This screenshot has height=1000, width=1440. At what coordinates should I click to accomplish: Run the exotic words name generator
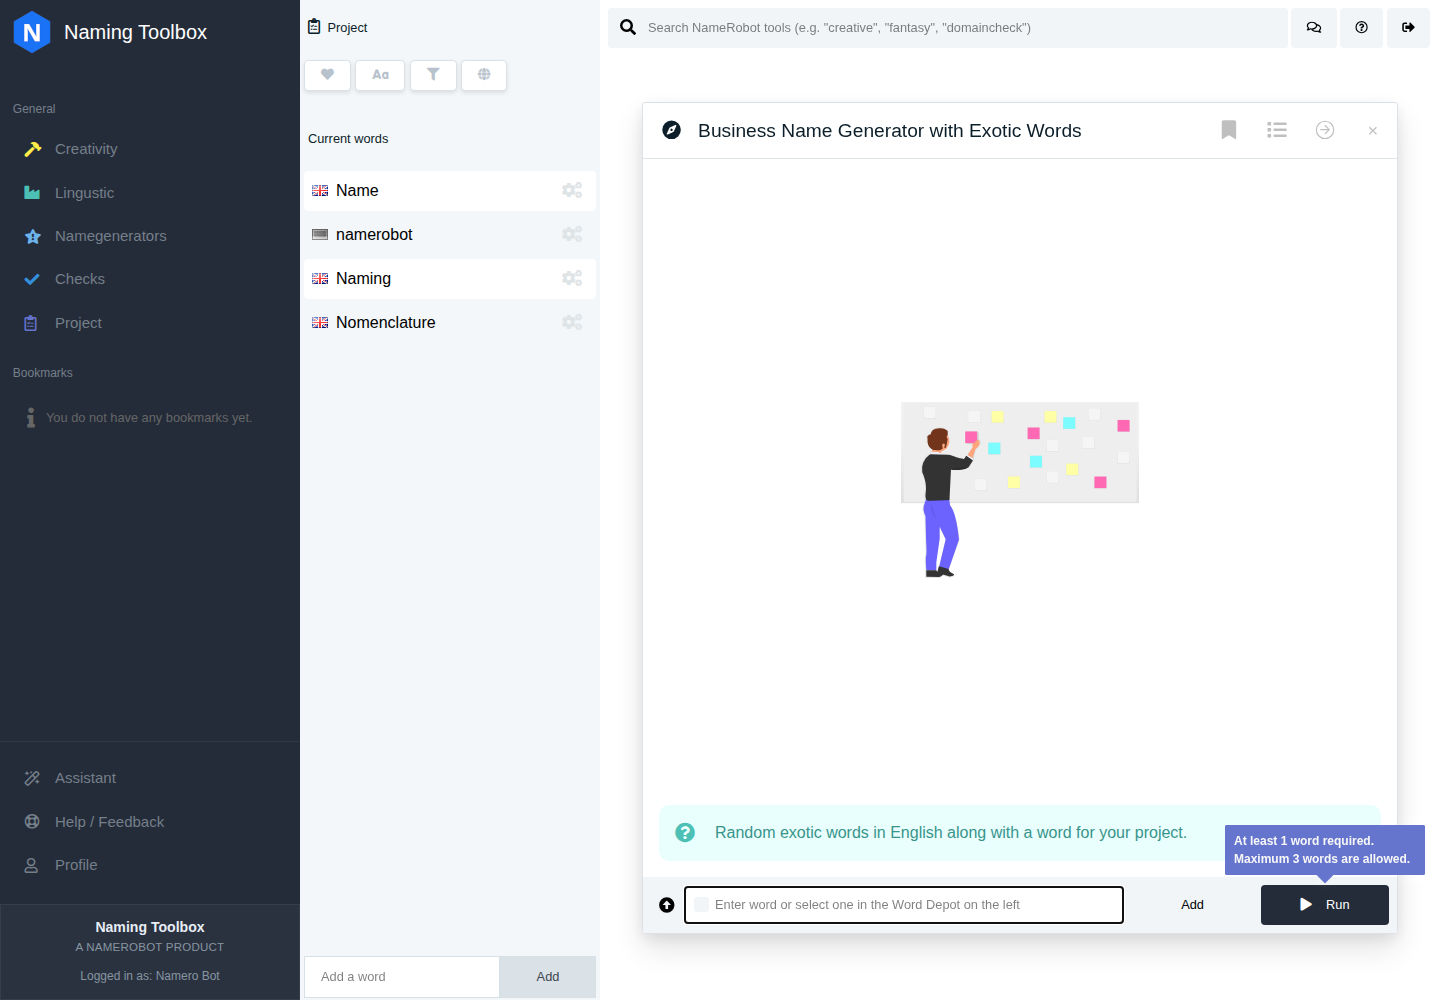[1325, 905]
